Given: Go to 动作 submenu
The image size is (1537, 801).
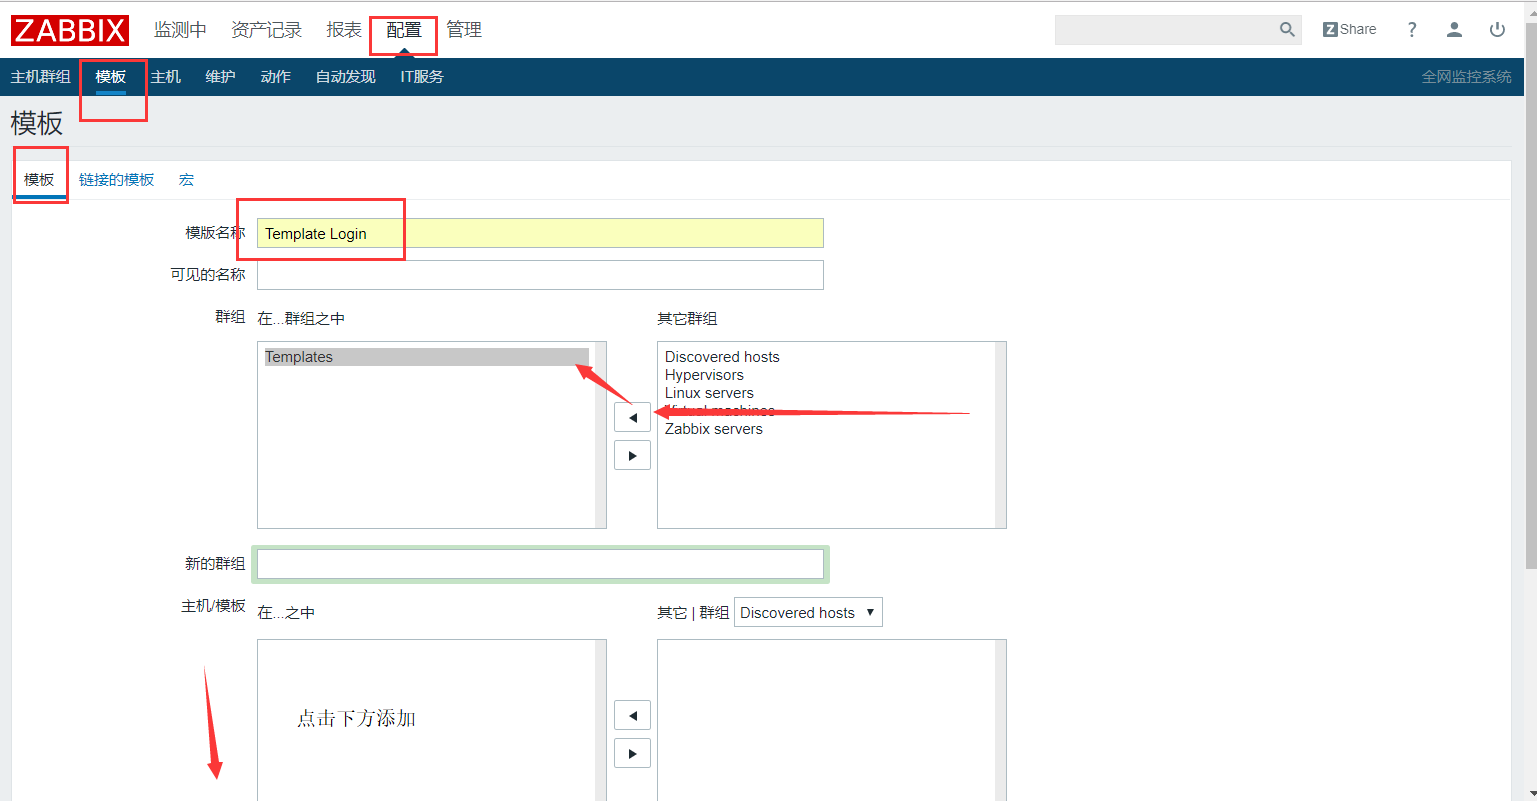Looking at the screenshot, I should pyautogui.click(x=275, y=77).
